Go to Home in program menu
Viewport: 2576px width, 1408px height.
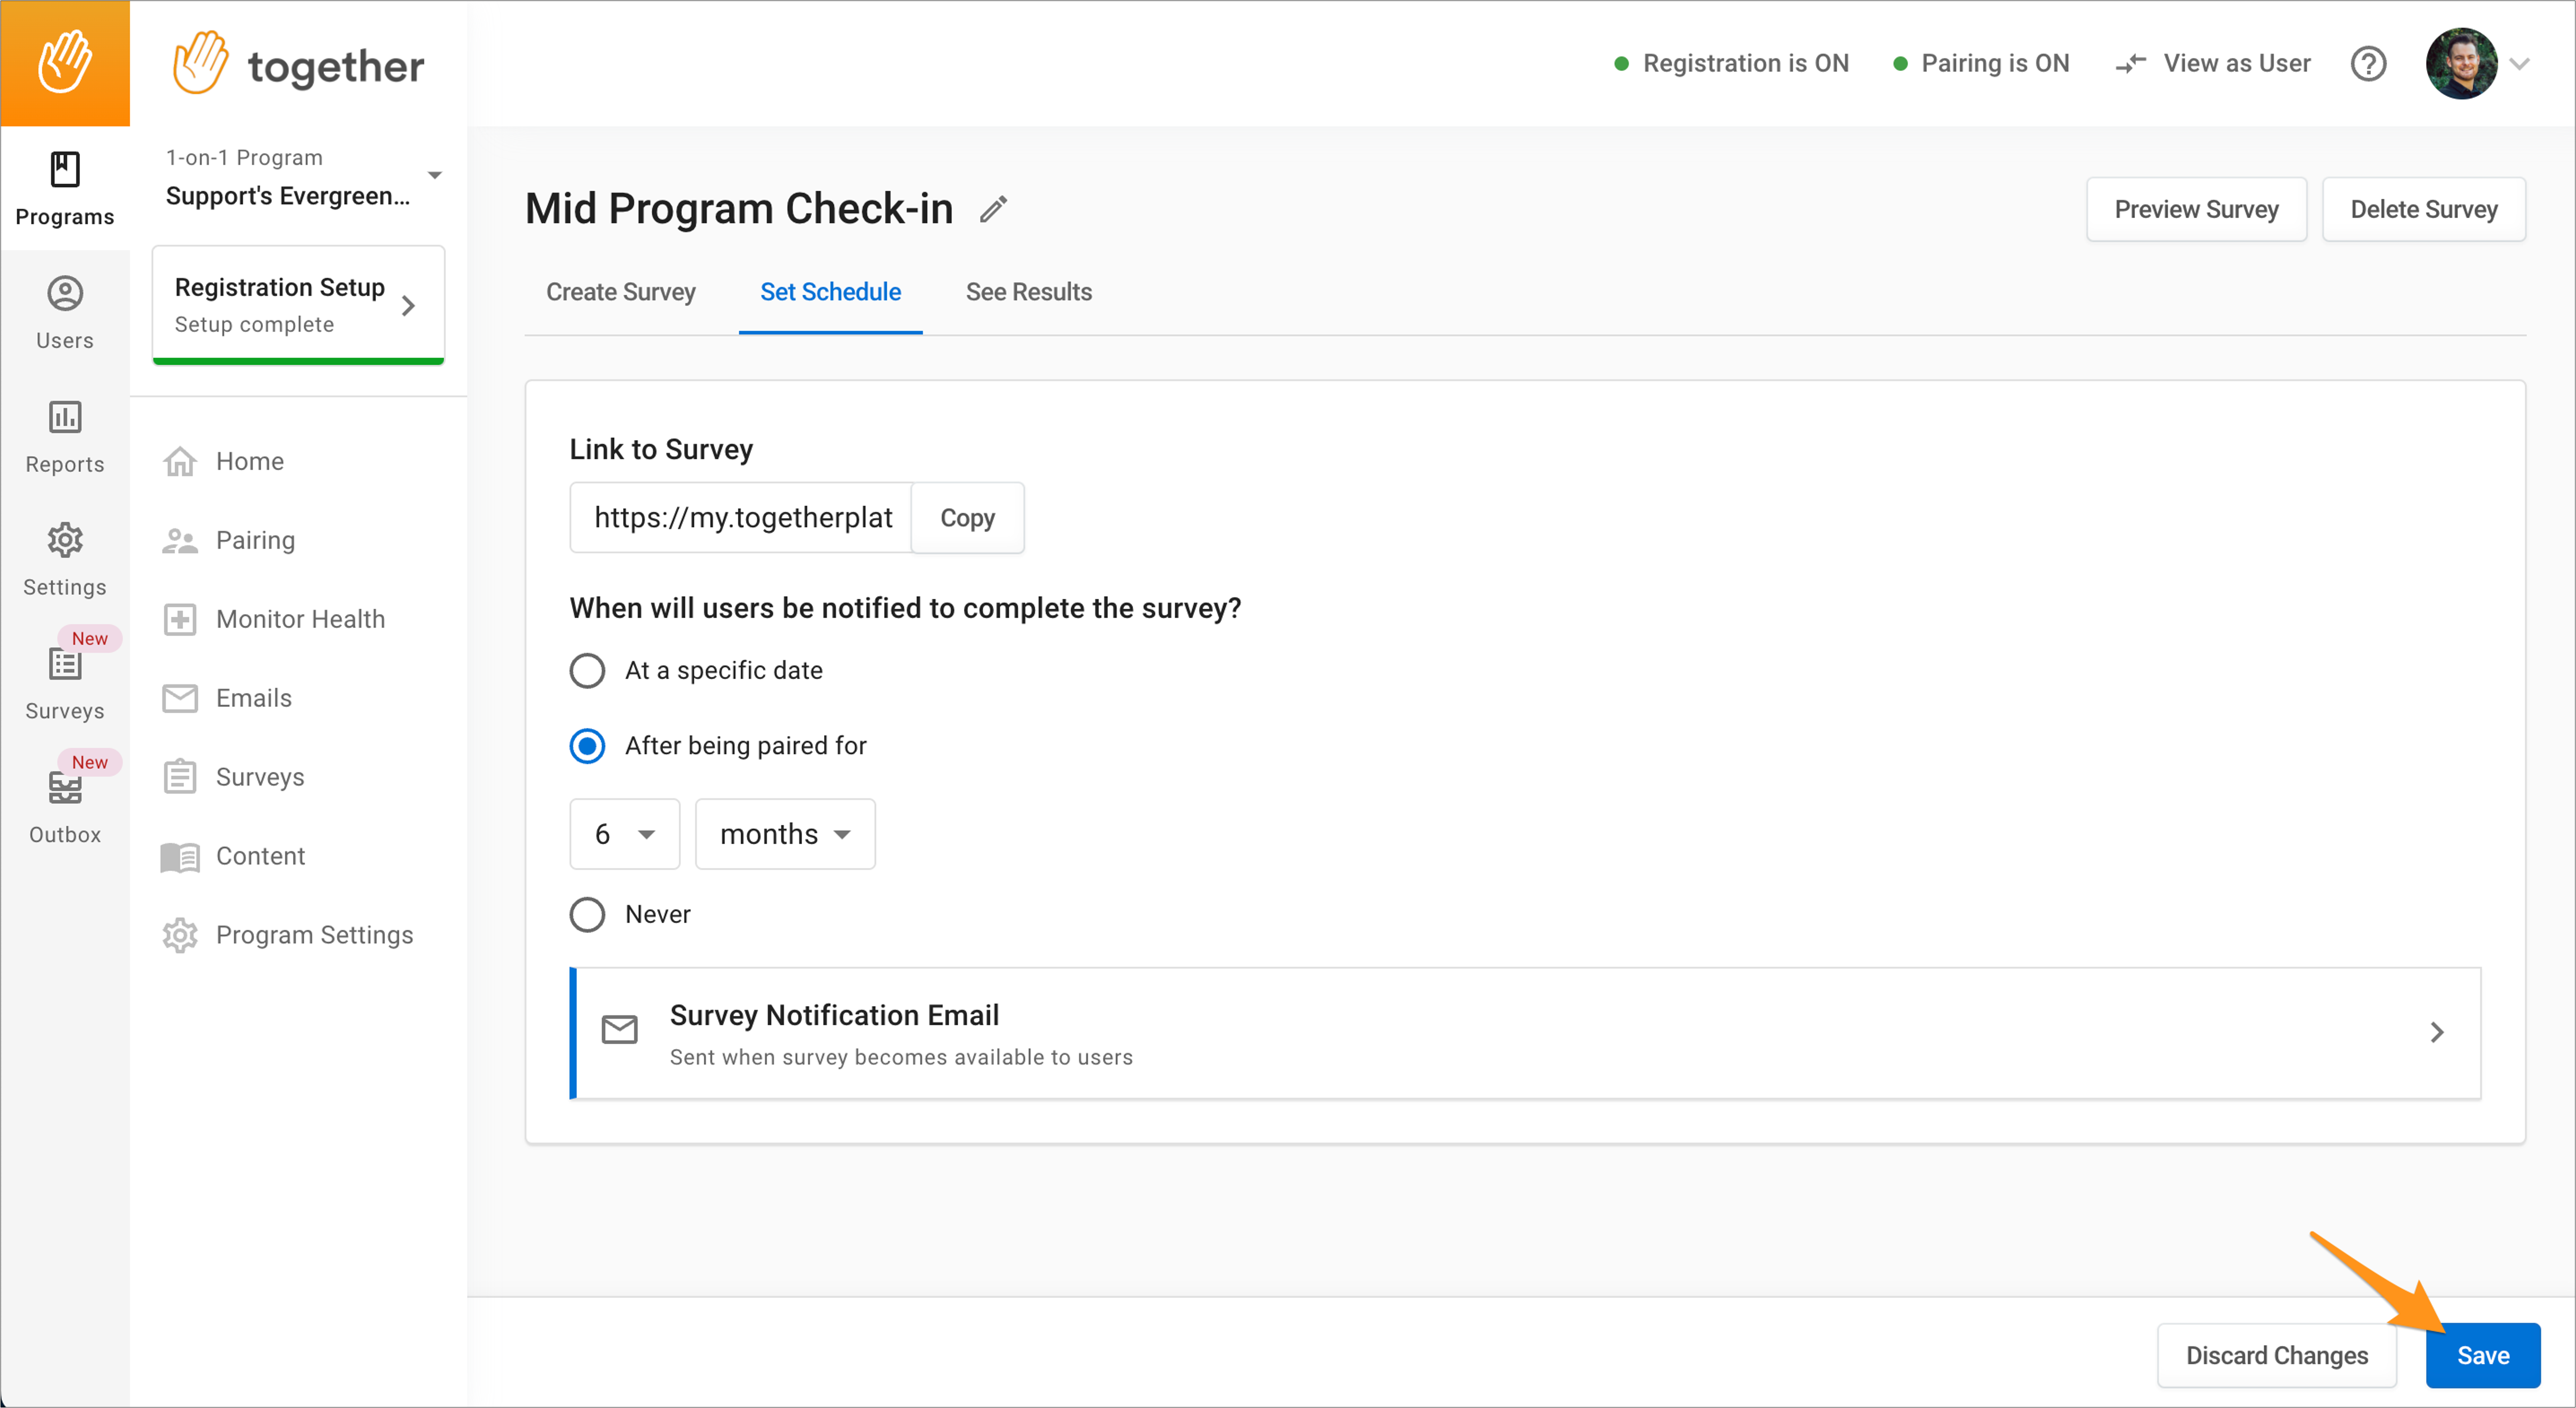250,461
